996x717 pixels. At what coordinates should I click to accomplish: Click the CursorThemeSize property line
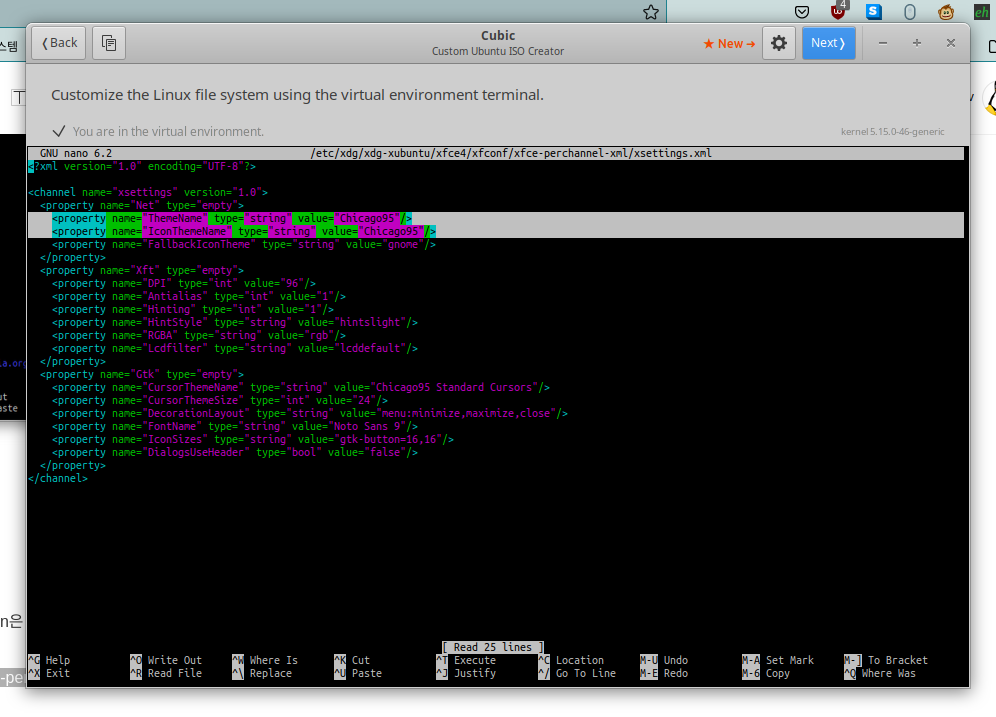point(220,401)
